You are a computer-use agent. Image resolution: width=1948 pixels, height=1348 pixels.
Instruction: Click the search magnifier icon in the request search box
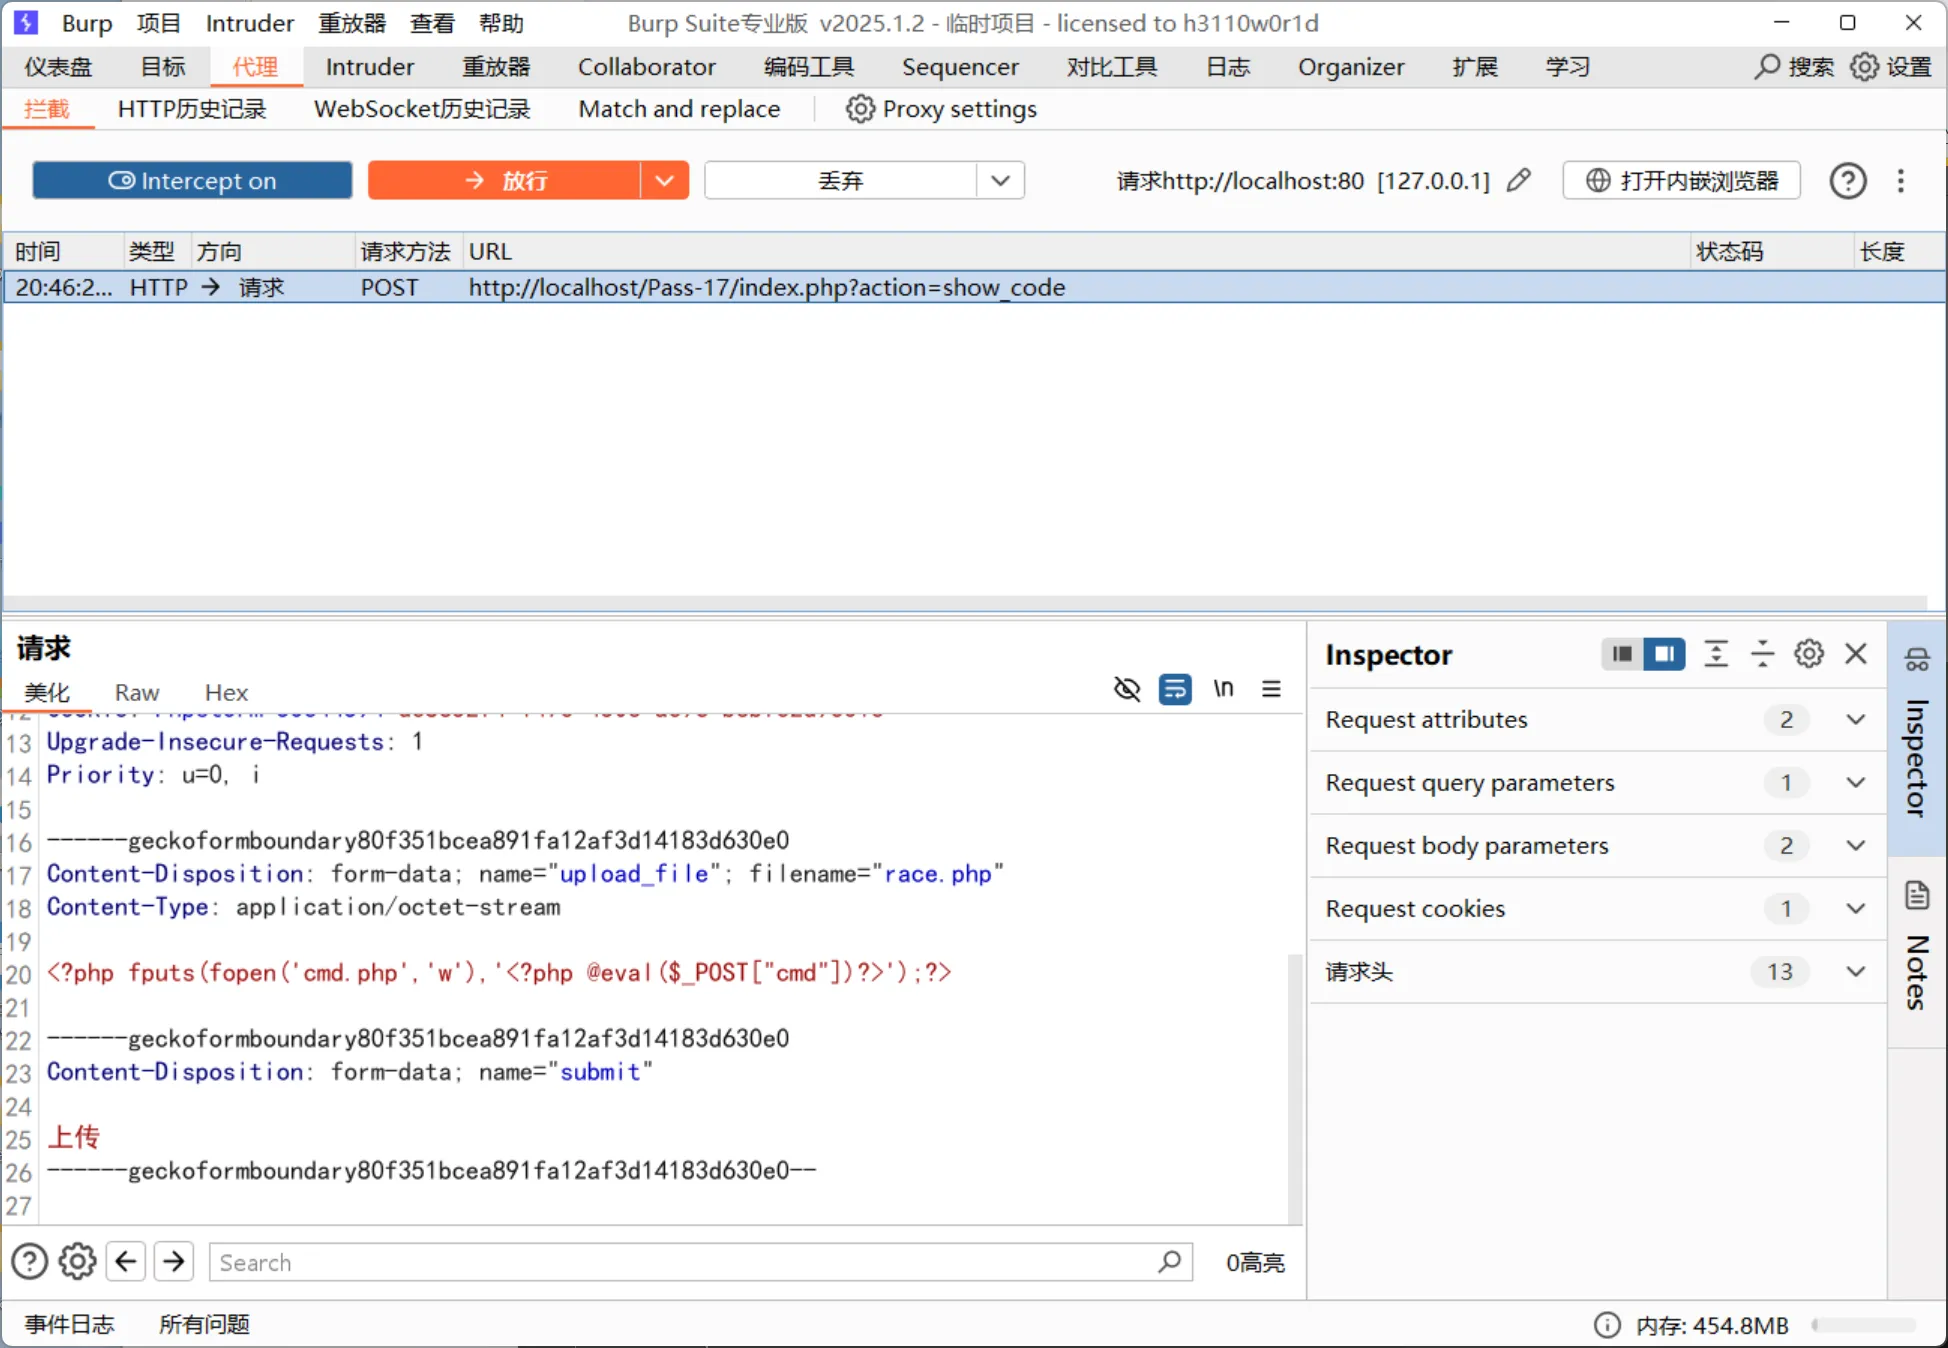tap(1169, 1262)
